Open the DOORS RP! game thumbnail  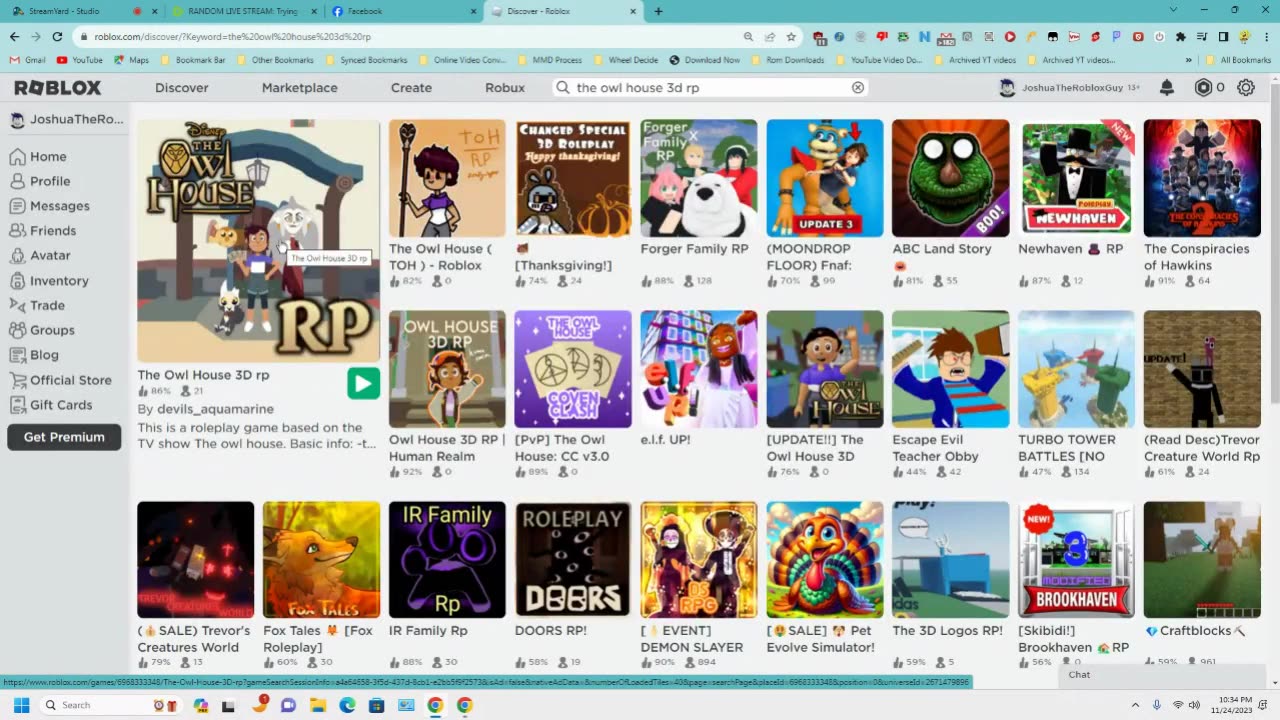pos(573,560)
